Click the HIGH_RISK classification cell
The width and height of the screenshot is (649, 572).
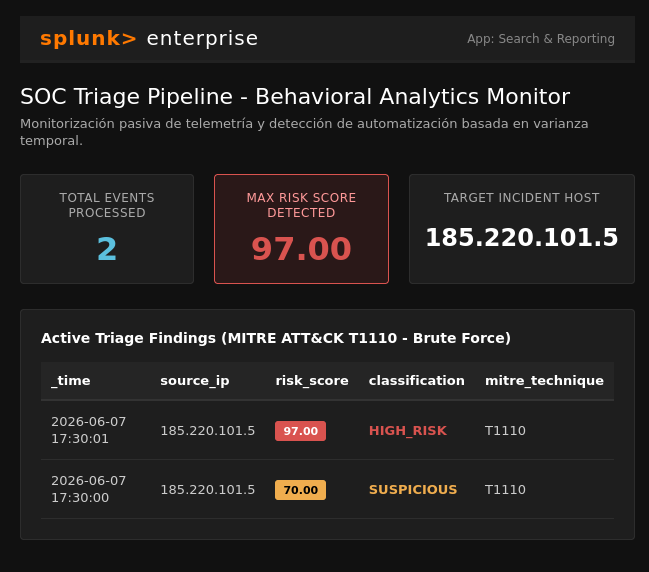[x=408, y=431]
